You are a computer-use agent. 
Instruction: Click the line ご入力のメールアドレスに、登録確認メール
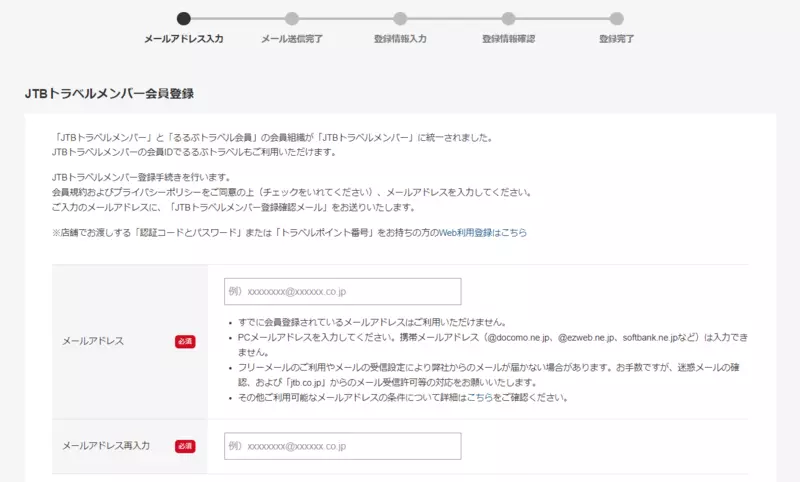point(234,208)
